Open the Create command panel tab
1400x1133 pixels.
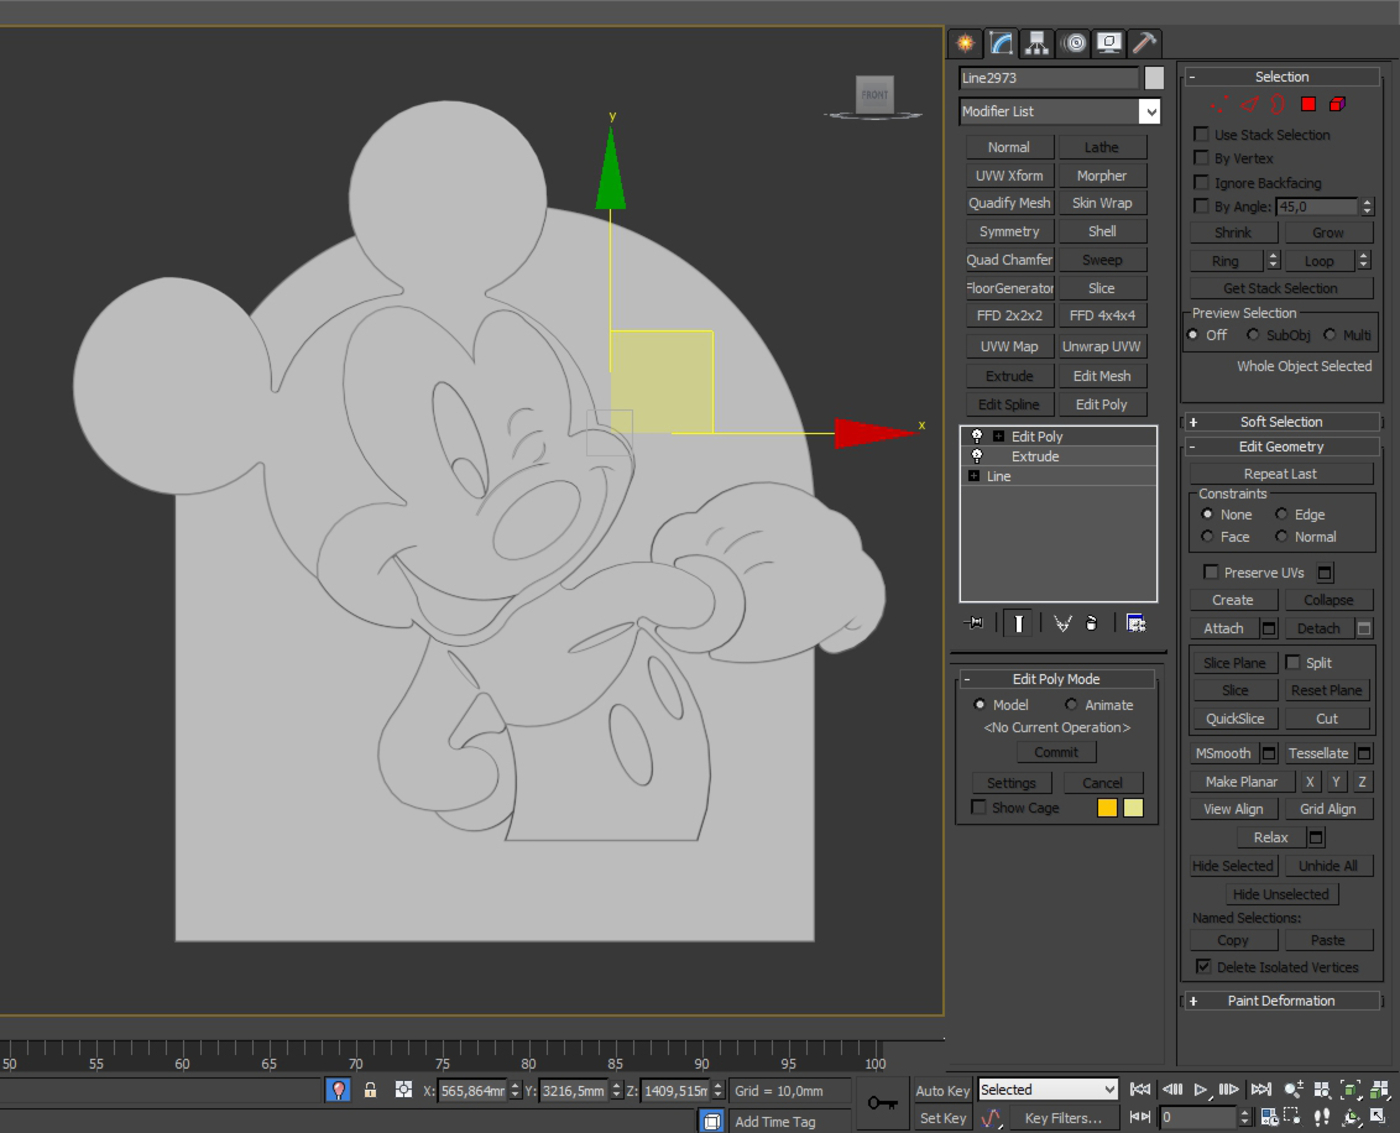click(965, 43)
